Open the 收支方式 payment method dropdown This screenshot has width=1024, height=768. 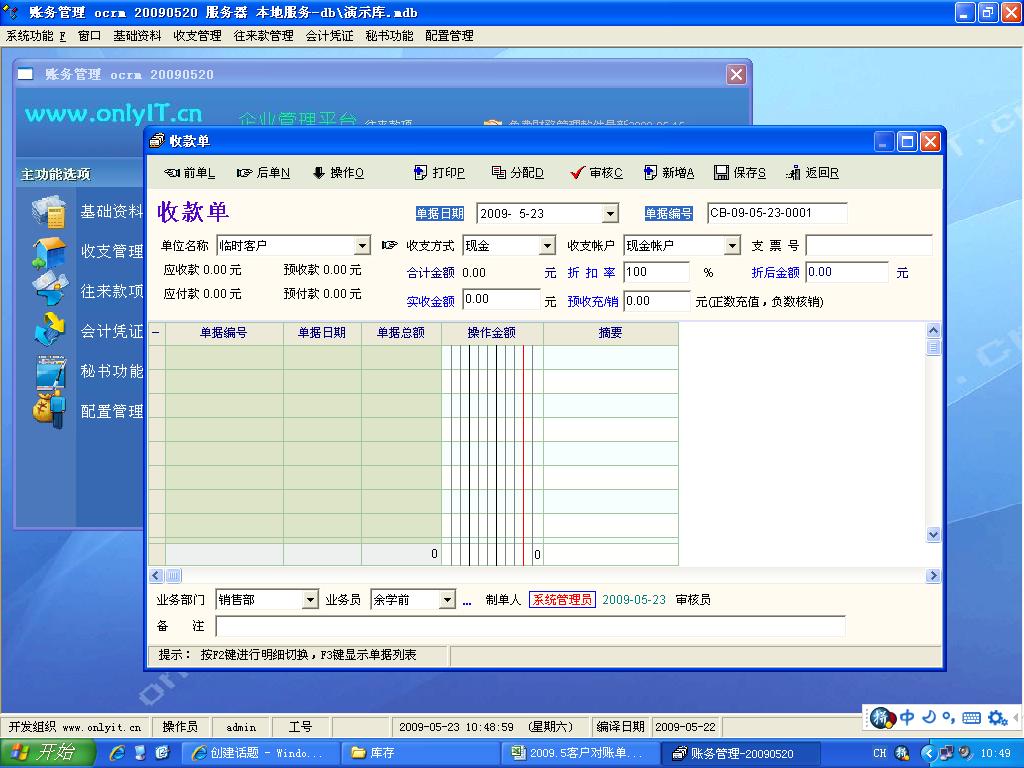547,246
